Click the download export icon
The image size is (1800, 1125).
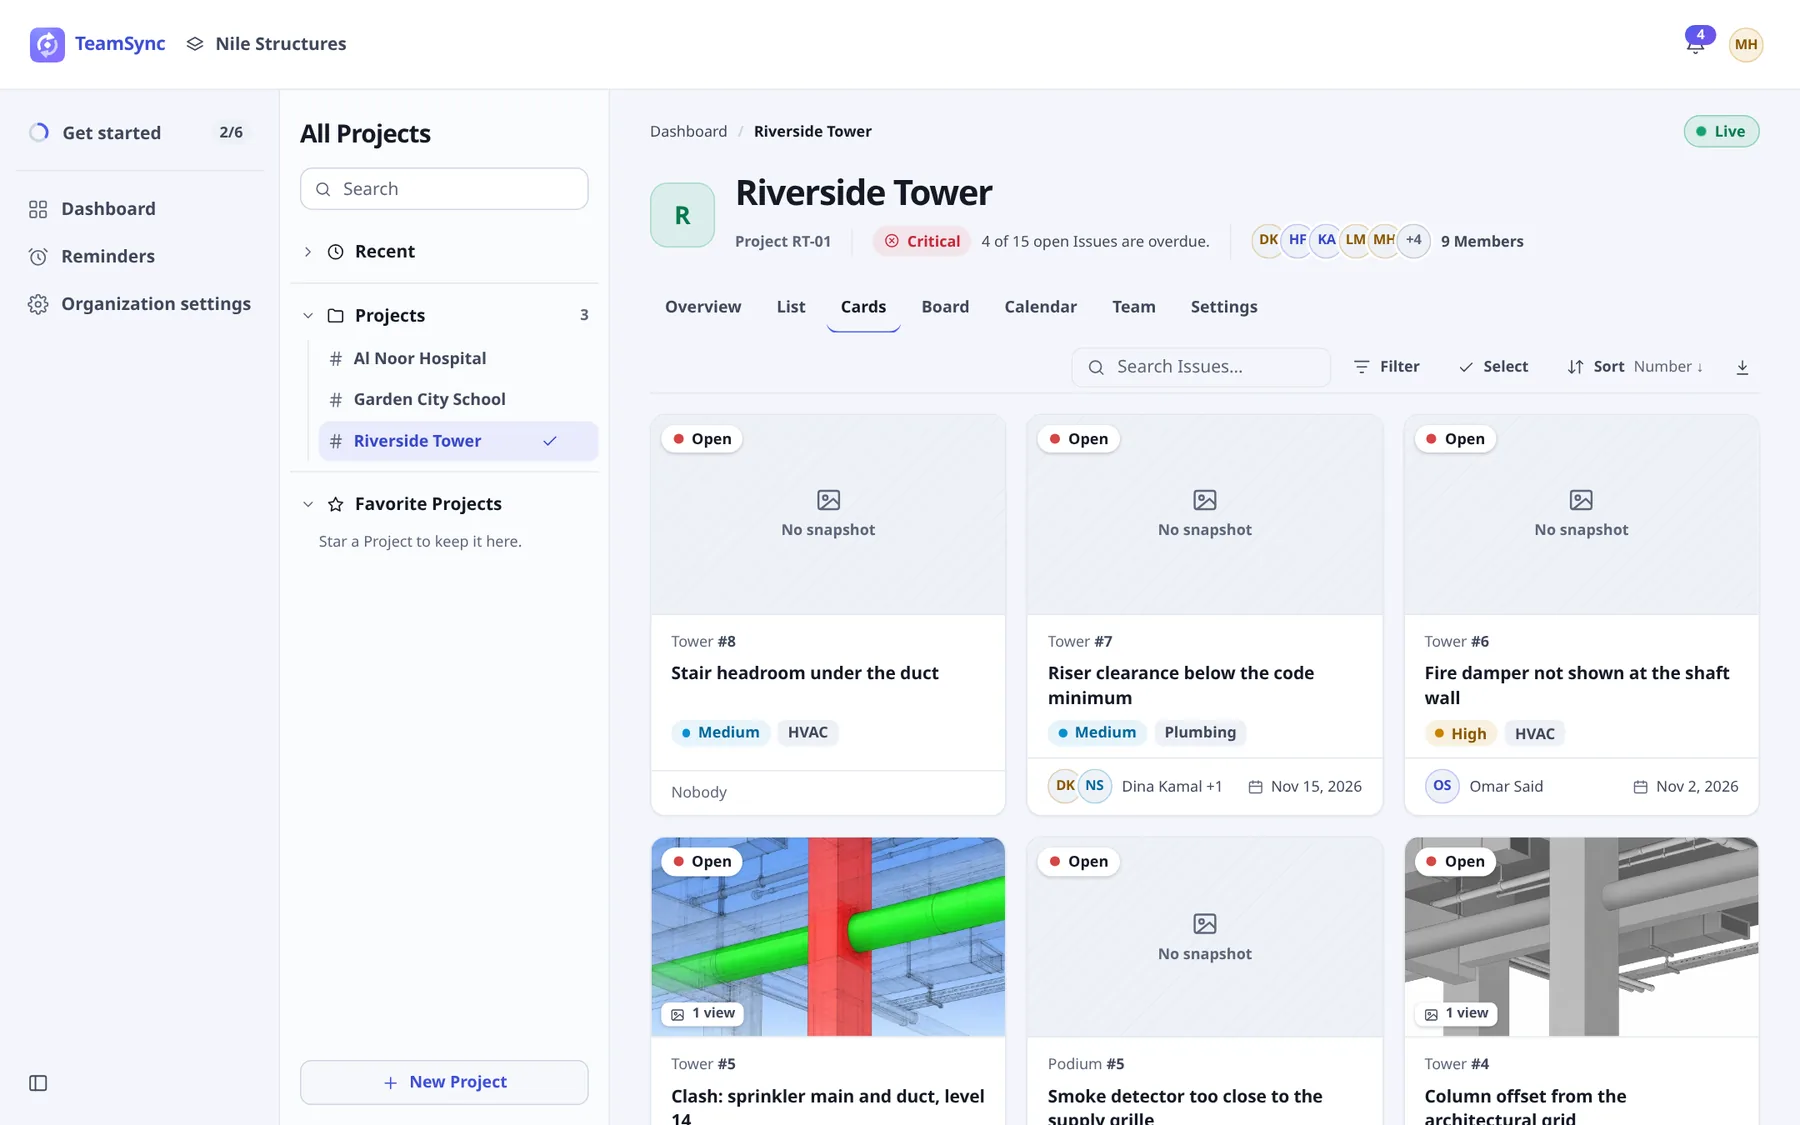pyautogui.click(x=1742, y=367)
